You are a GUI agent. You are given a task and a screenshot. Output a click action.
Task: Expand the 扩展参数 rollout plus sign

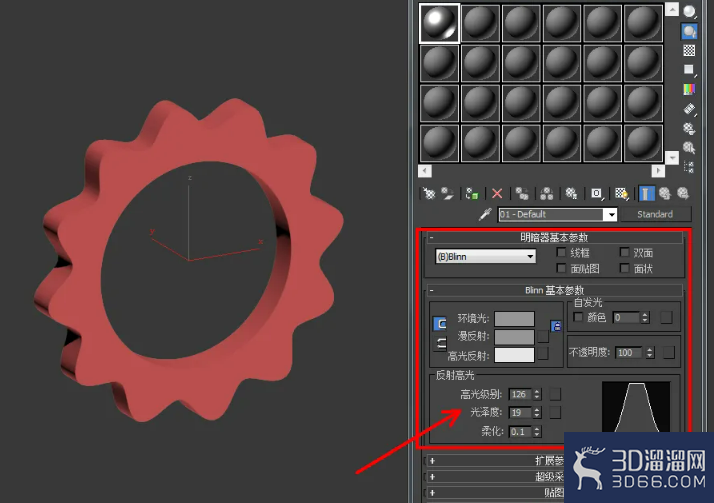[x=432, y=461]
